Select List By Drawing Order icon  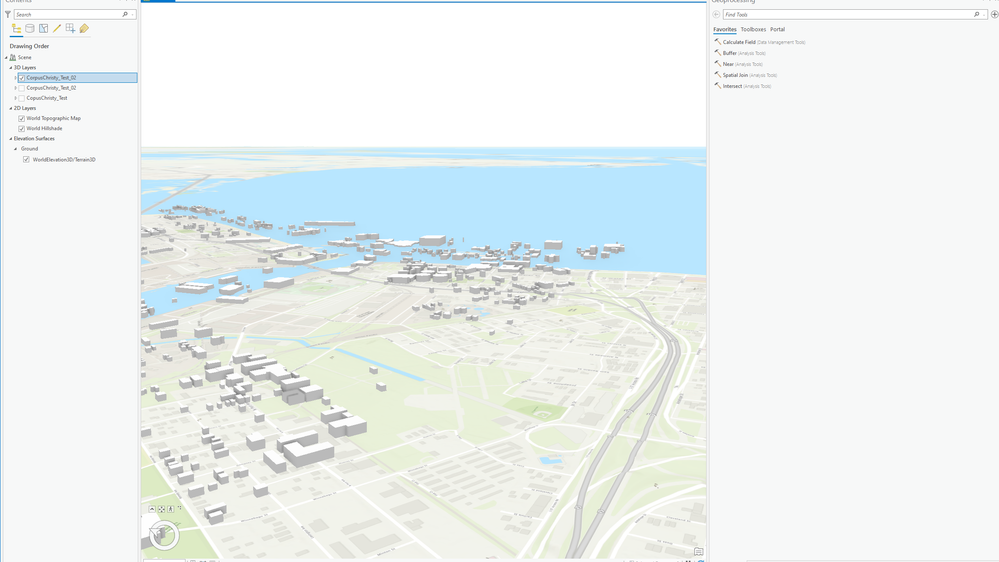(17, 29)
